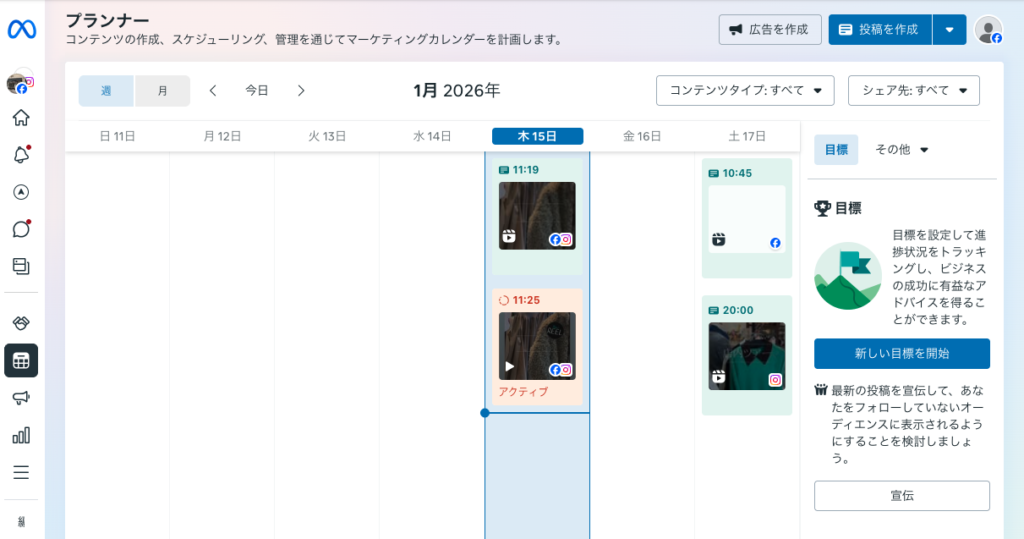Viewport: 1024px width, 539px height.
Task: Click the Meta logo icon
Action: [22, 30]
